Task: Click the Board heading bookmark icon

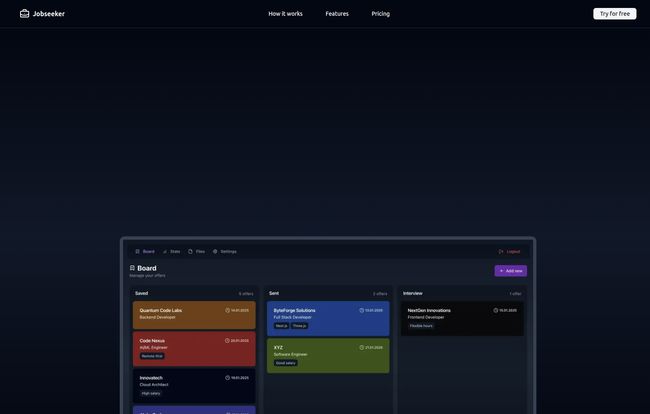Action: (x=132, y=268)
